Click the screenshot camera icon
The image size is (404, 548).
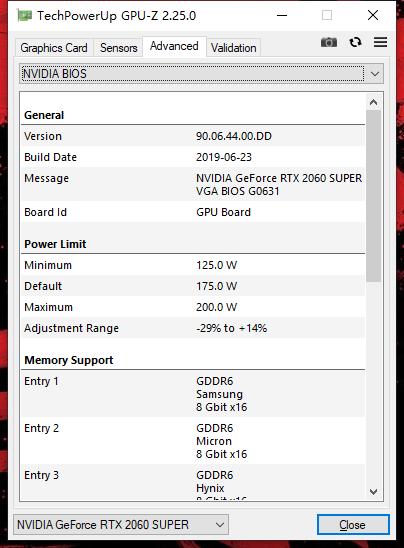point(329,42)
